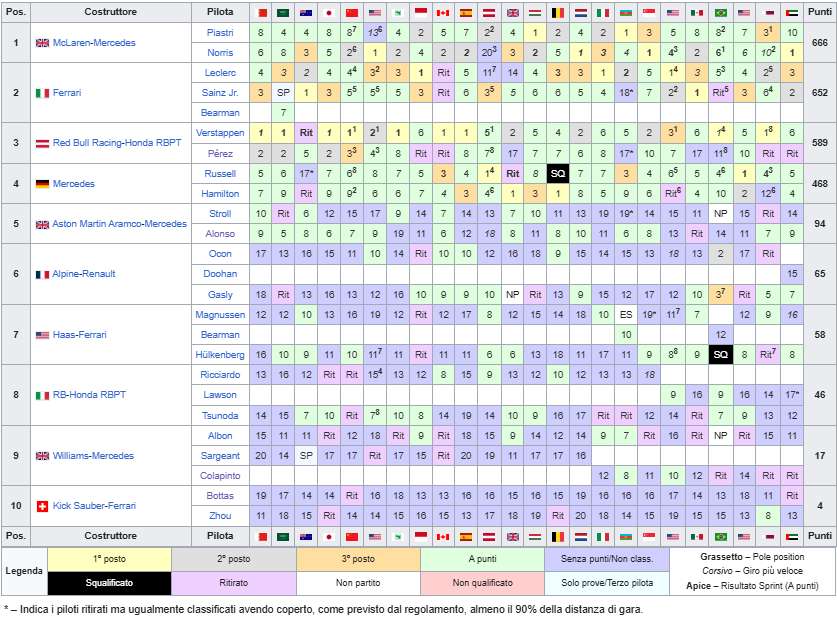Click the 'Legenda' label cell

pyautogui.click(x=24, y=571)
